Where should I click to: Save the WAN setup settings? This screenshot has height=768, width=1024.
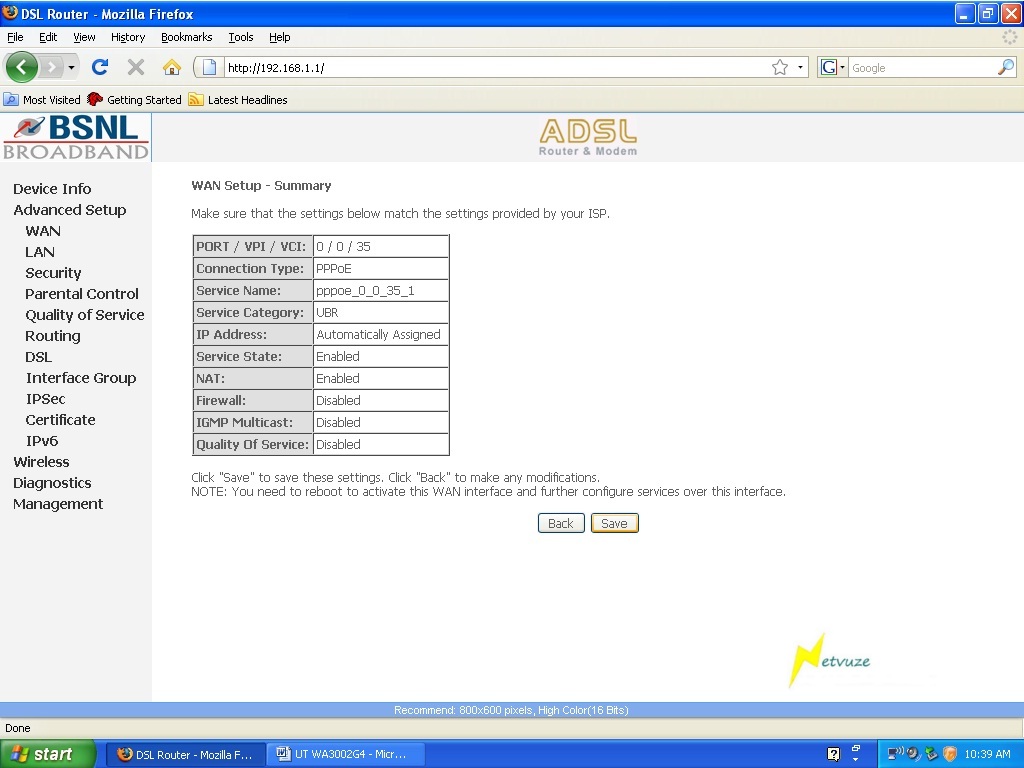pos(614,522)
